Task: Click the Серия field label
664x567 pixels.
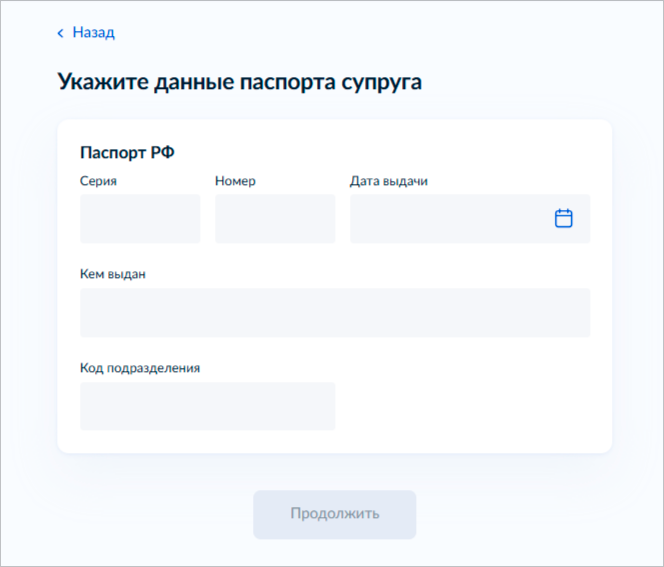Action: point(98,181)
